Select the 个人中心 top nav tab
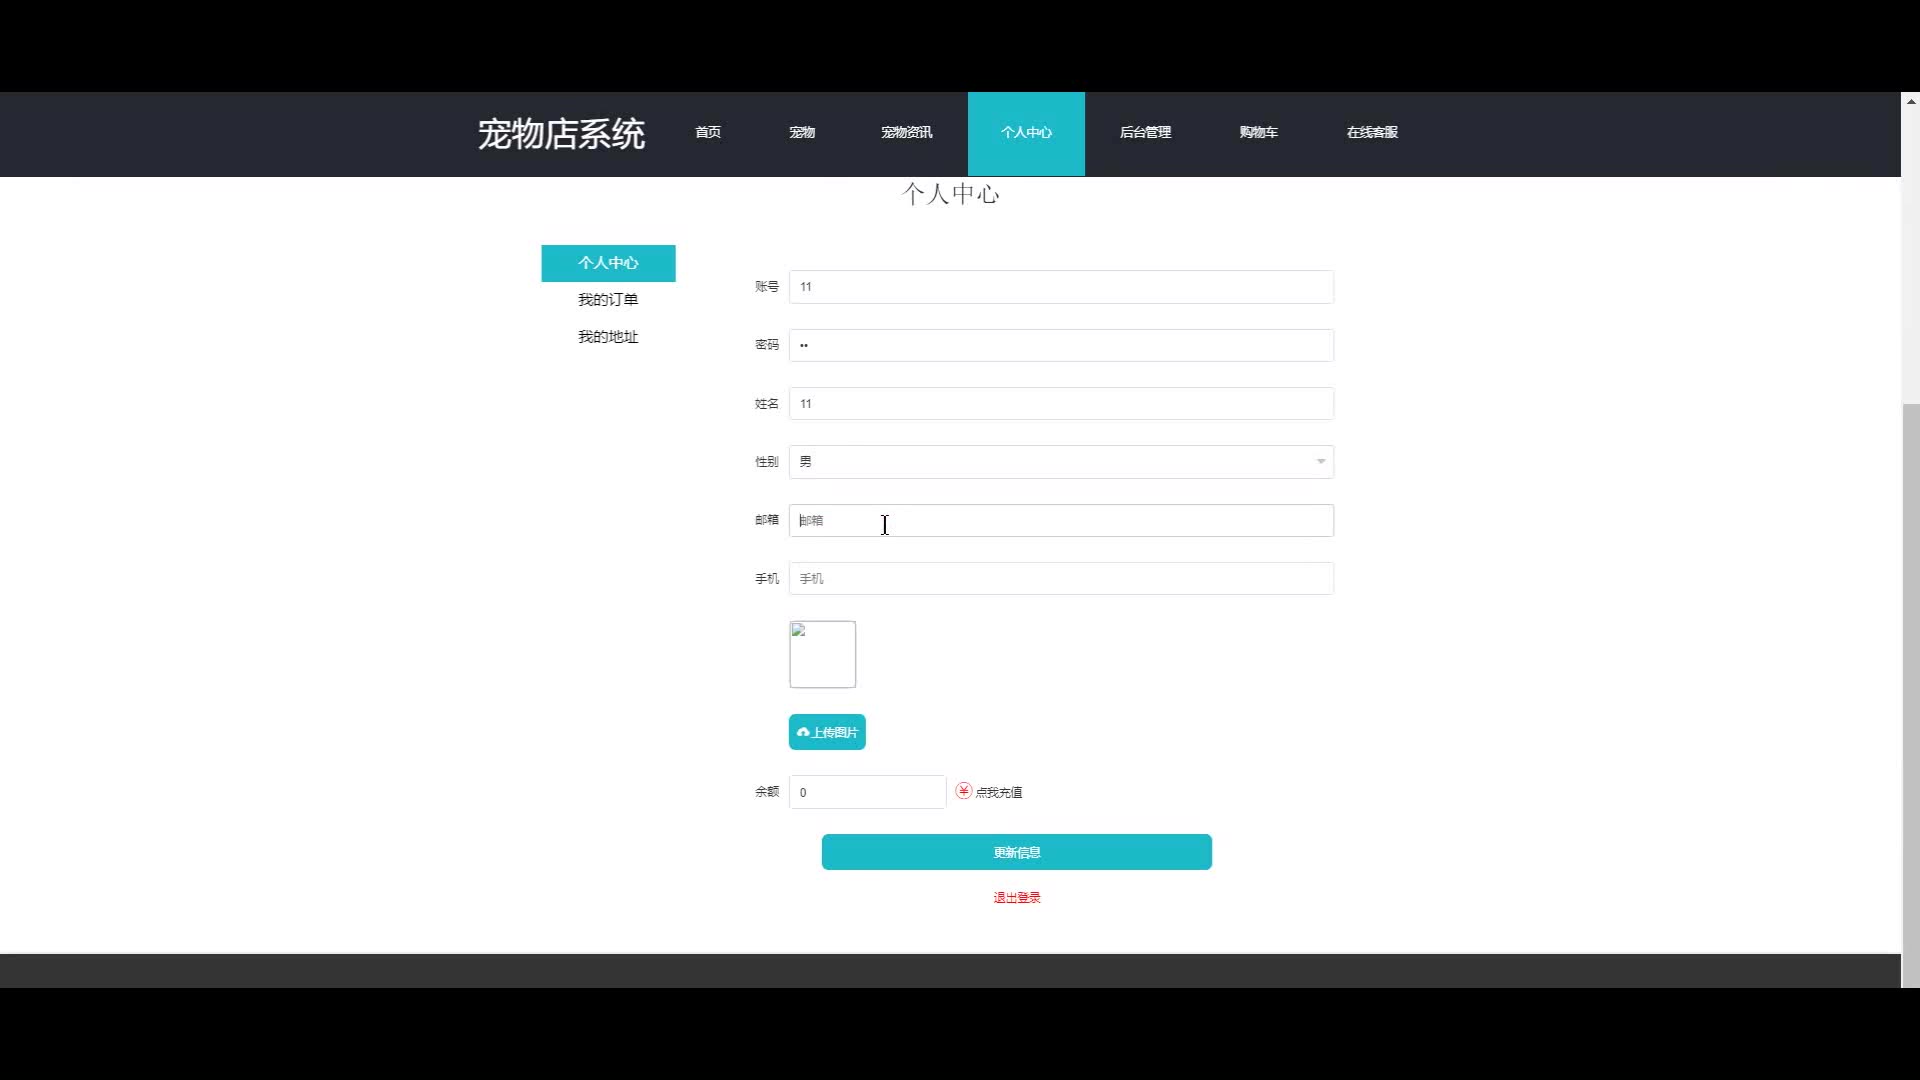The width and height of the screenshot is (1920, 1080). click(1026, 133)
